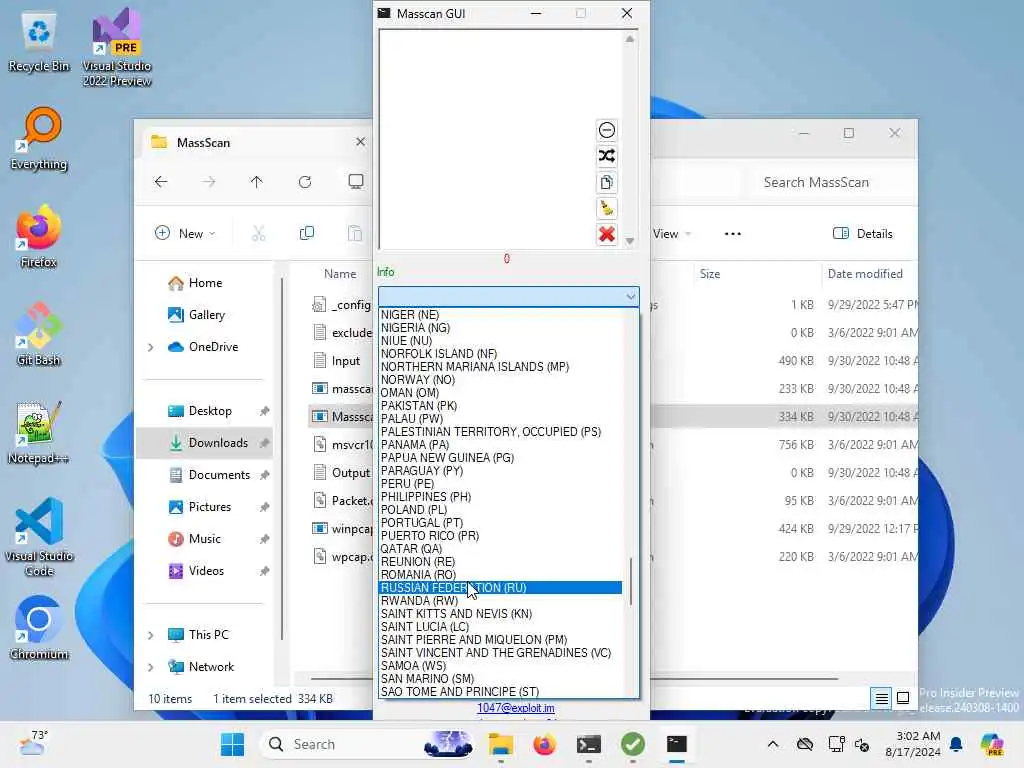Viewport: 1024px width, 768px height.
Task: Open File Explorer from the taskbar
Action: click(x=501, y=744)
